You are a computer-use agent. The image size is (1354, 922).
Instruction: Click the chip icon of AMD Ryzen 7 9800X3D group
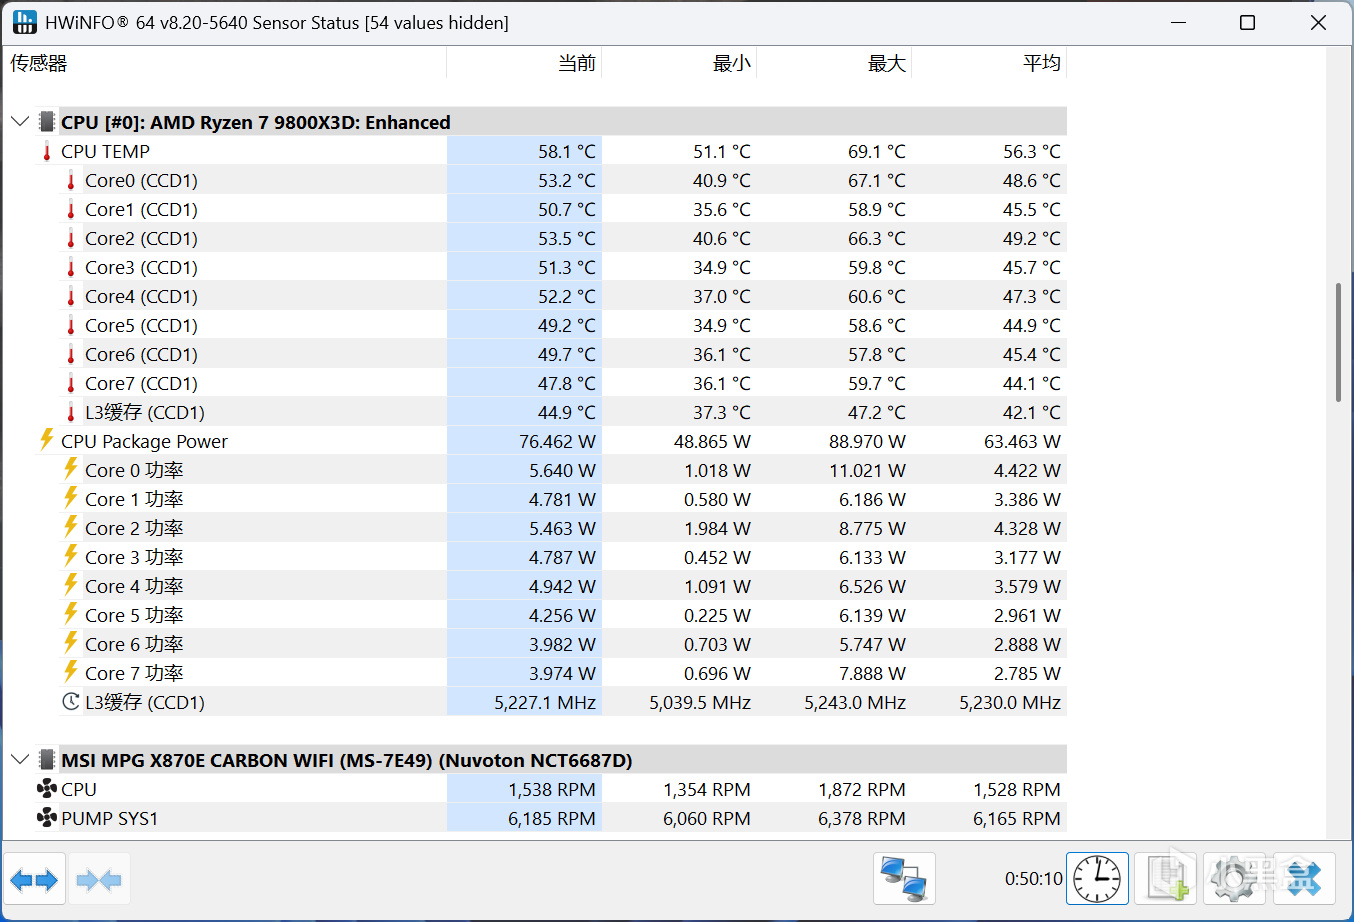[47, 122]
